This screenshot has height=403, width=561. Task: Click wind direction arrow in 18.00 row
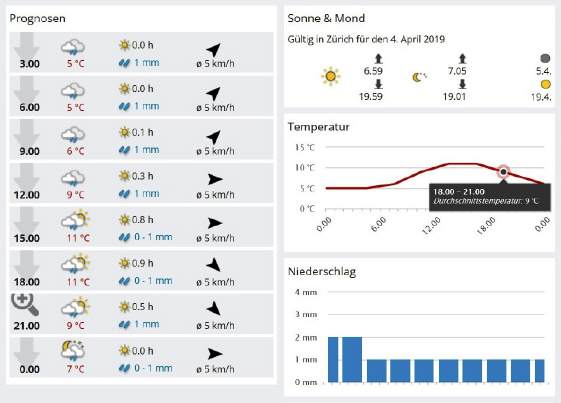tap(214, 265)
